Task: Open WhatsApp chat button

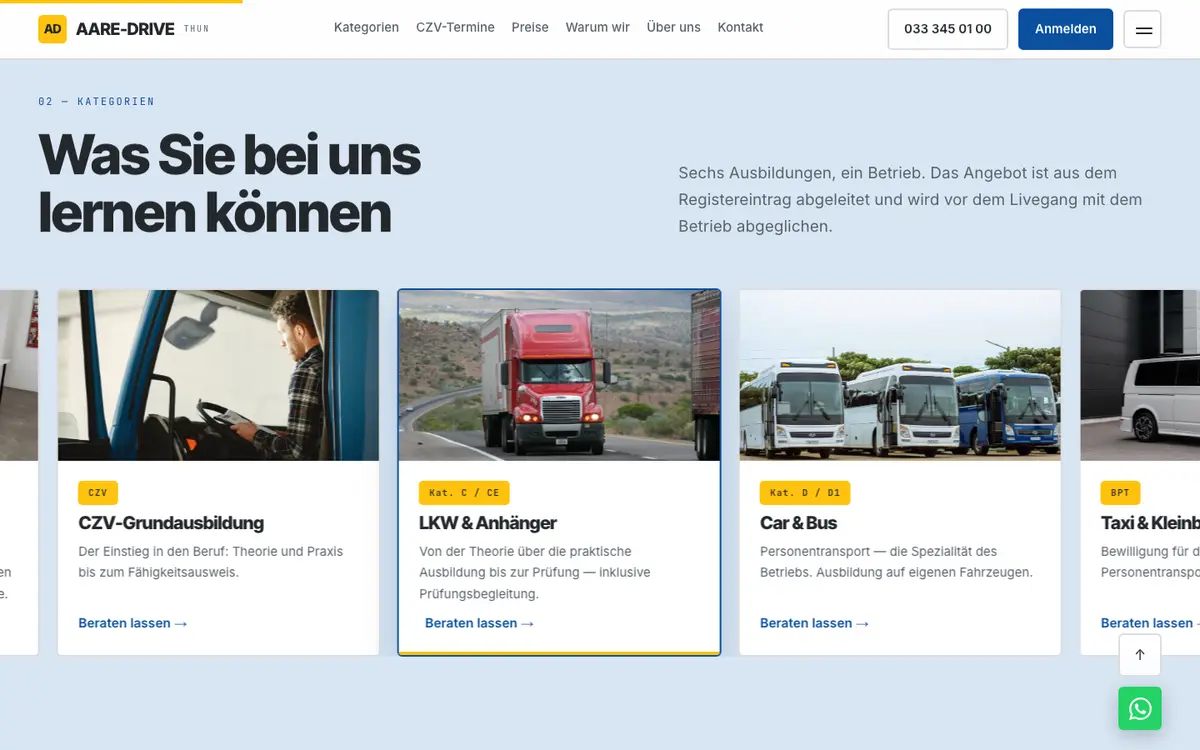Action: coord(1140,709)
